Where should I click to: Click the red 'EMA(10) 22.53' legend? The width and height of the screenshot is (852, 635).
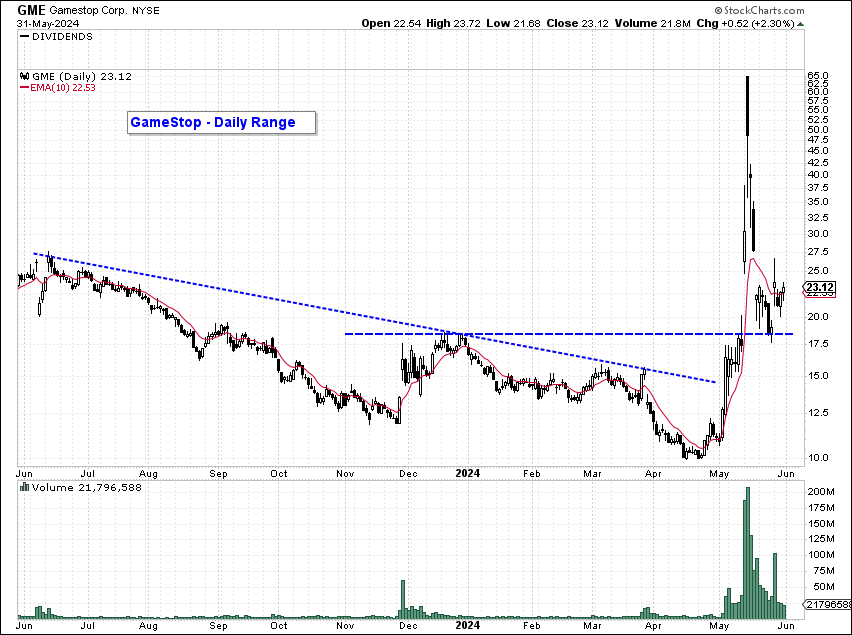click(x=58, y=87)
